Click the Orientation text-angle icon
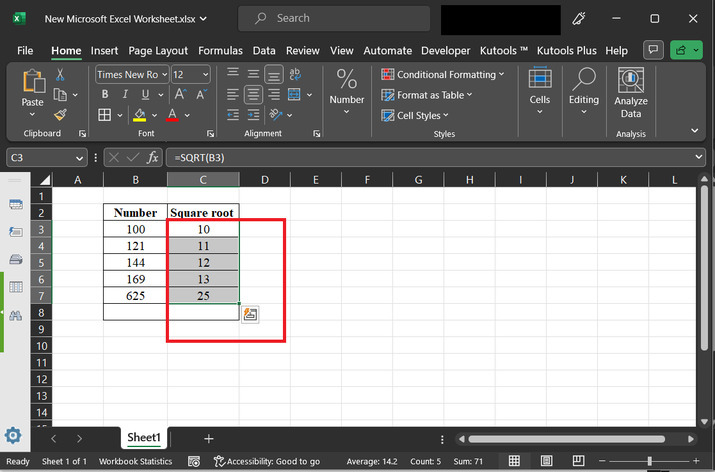 coord(275,115)
